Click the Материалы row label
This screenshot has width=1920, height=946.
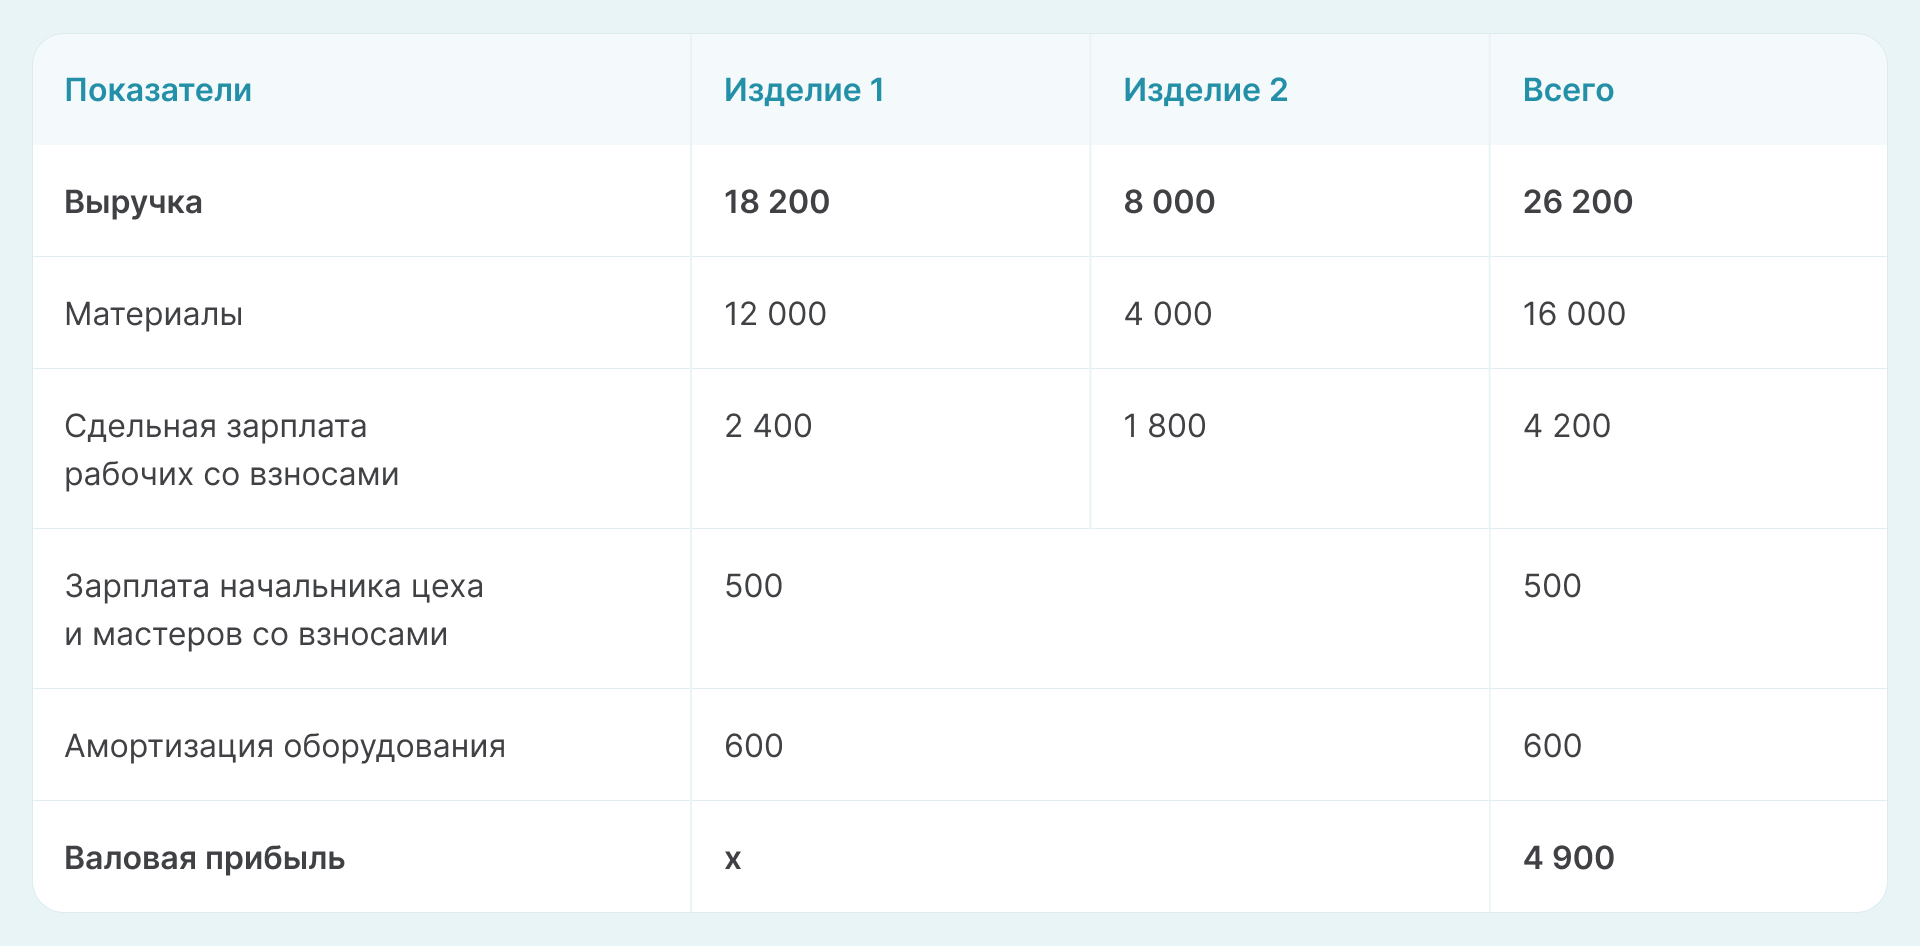(x=154, y=314)
